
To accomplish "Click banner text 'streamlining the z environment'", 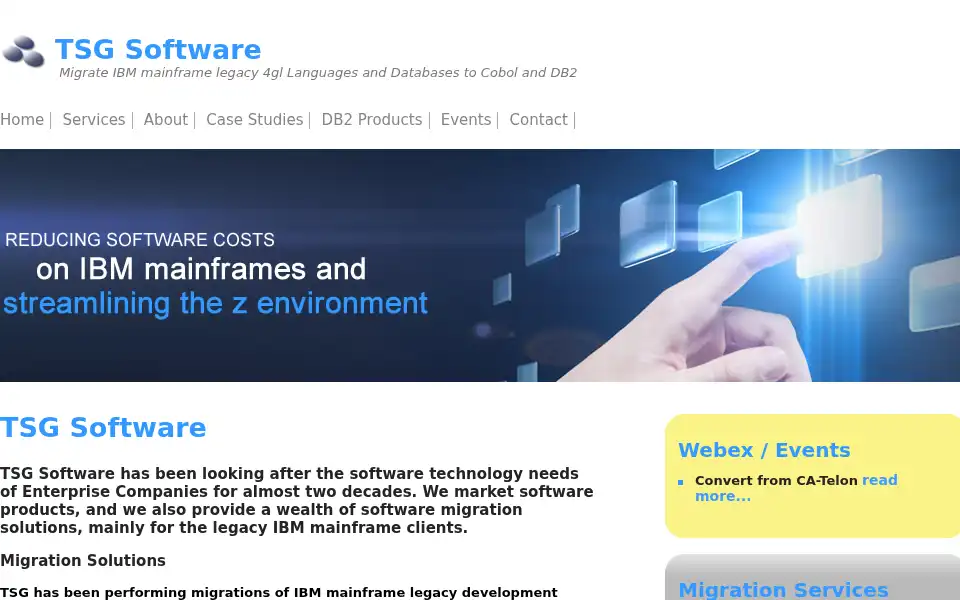I will 216,304.
